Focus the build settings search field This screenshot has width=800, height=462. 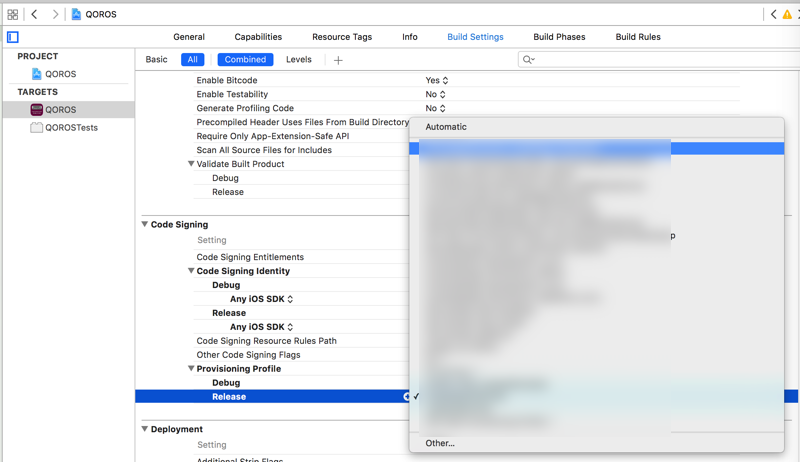659,60
